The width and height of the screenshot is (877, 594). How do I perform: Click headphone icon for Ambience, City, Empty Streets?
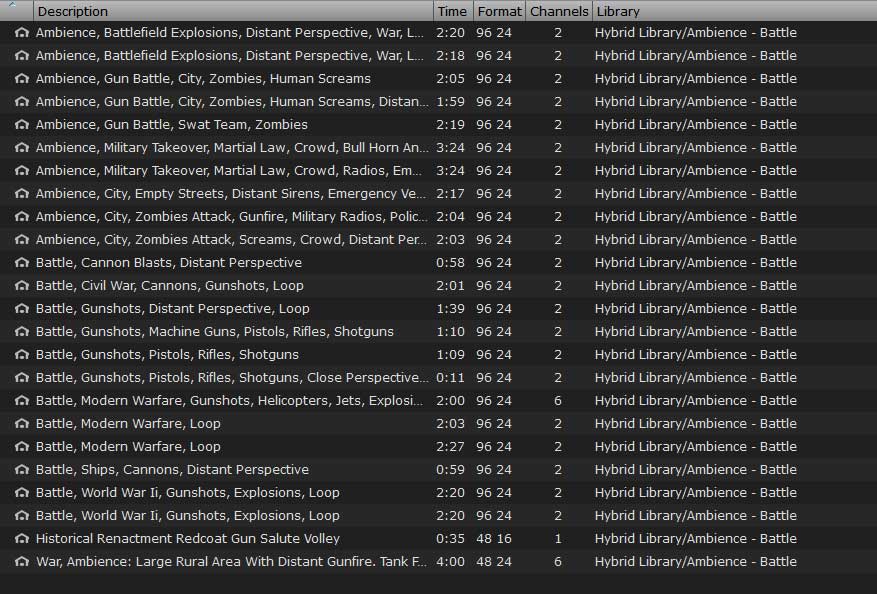tap(21, 194)
